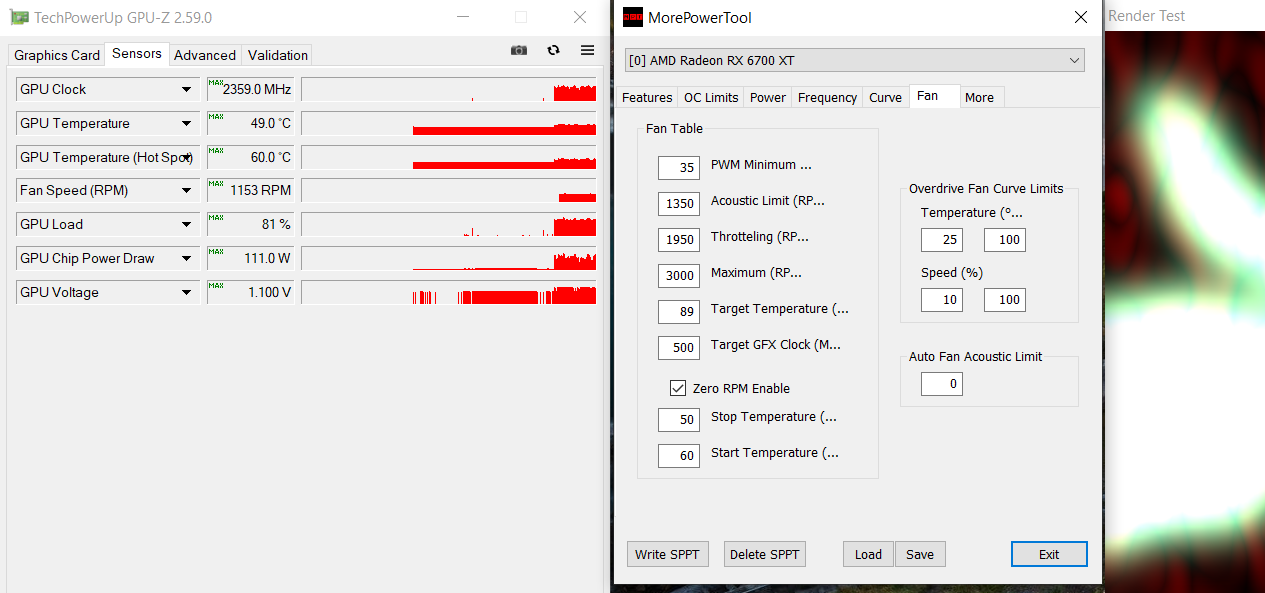Click the GPU-Z title bar app icon

19,17
